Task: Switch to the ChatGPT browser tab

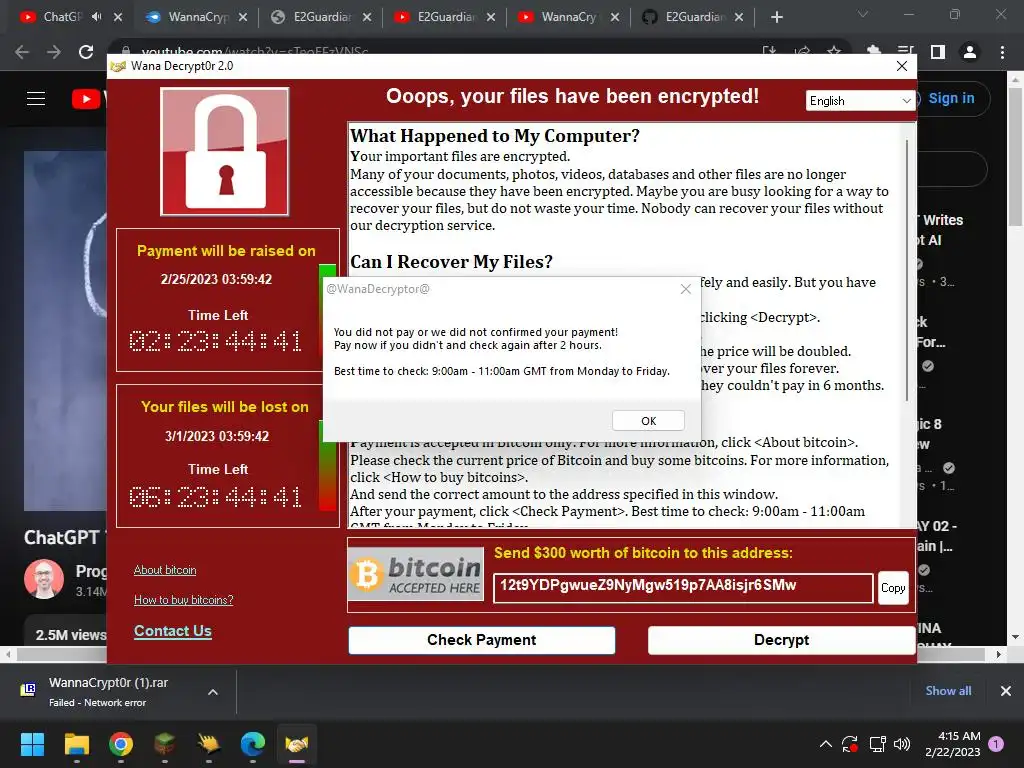Action: tap(62, 17)
